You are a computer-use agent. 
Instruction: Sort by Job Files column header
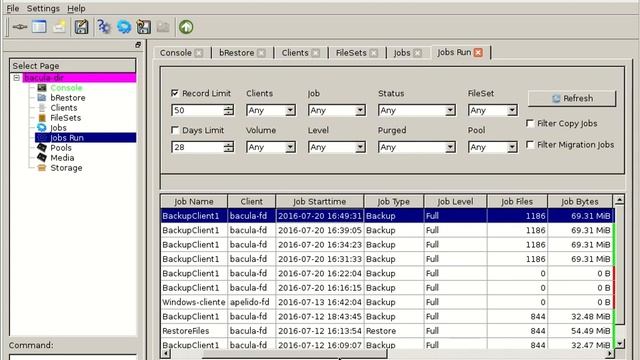[x=517, y=202]
